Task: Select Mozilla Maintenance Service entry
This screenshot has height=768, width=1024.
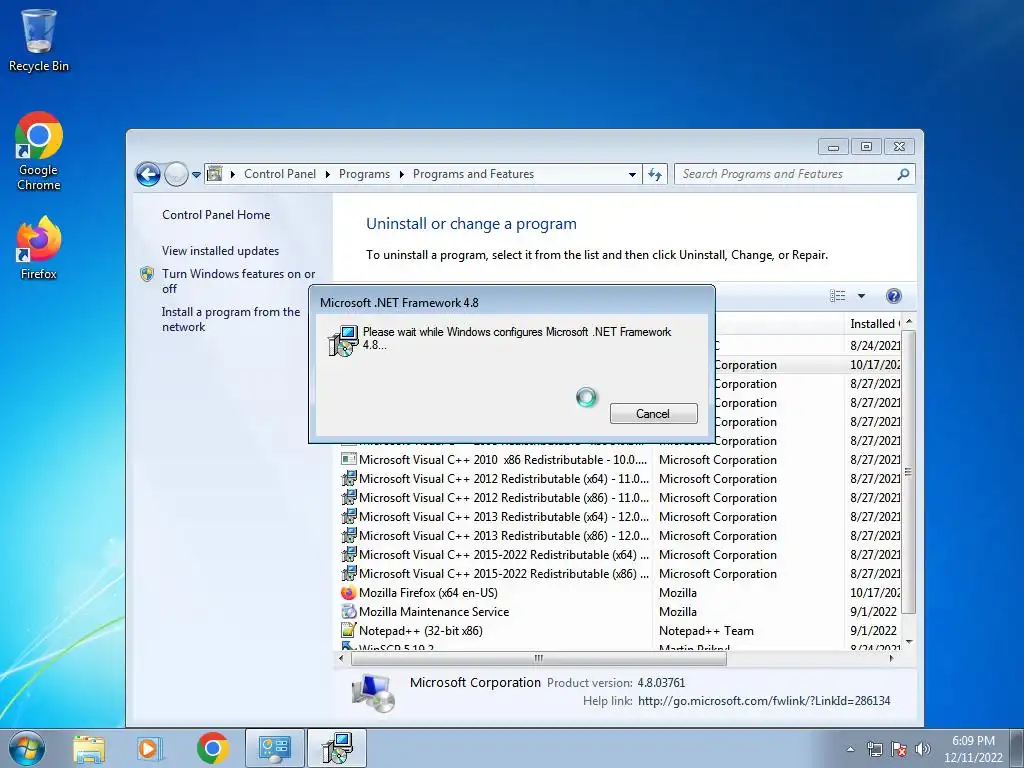Action: 620,611
